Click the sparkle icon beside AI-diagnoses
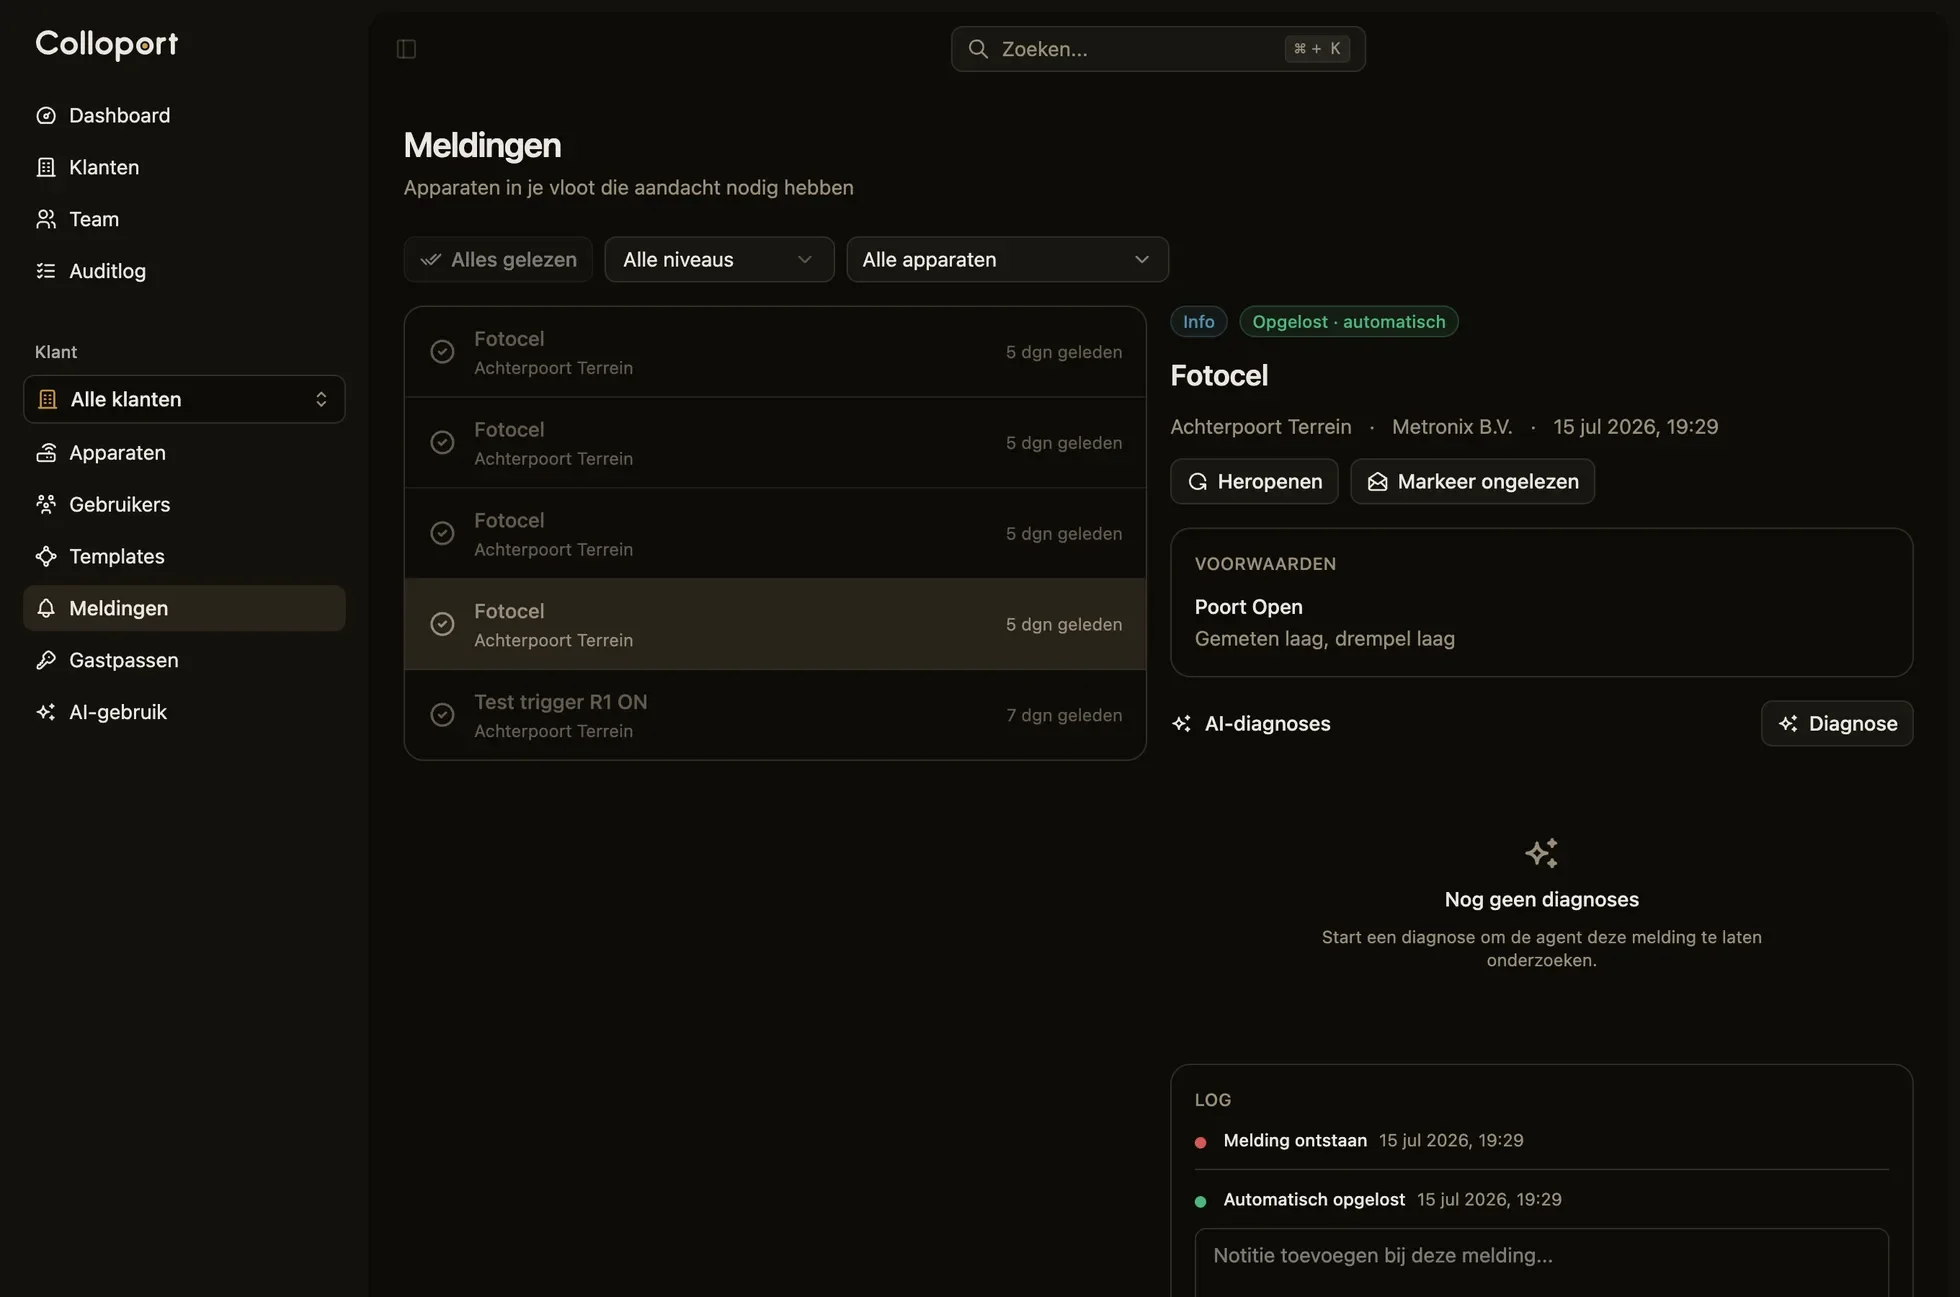This screenshot has width=1960, height=1297. click(x=1182, y=724)
